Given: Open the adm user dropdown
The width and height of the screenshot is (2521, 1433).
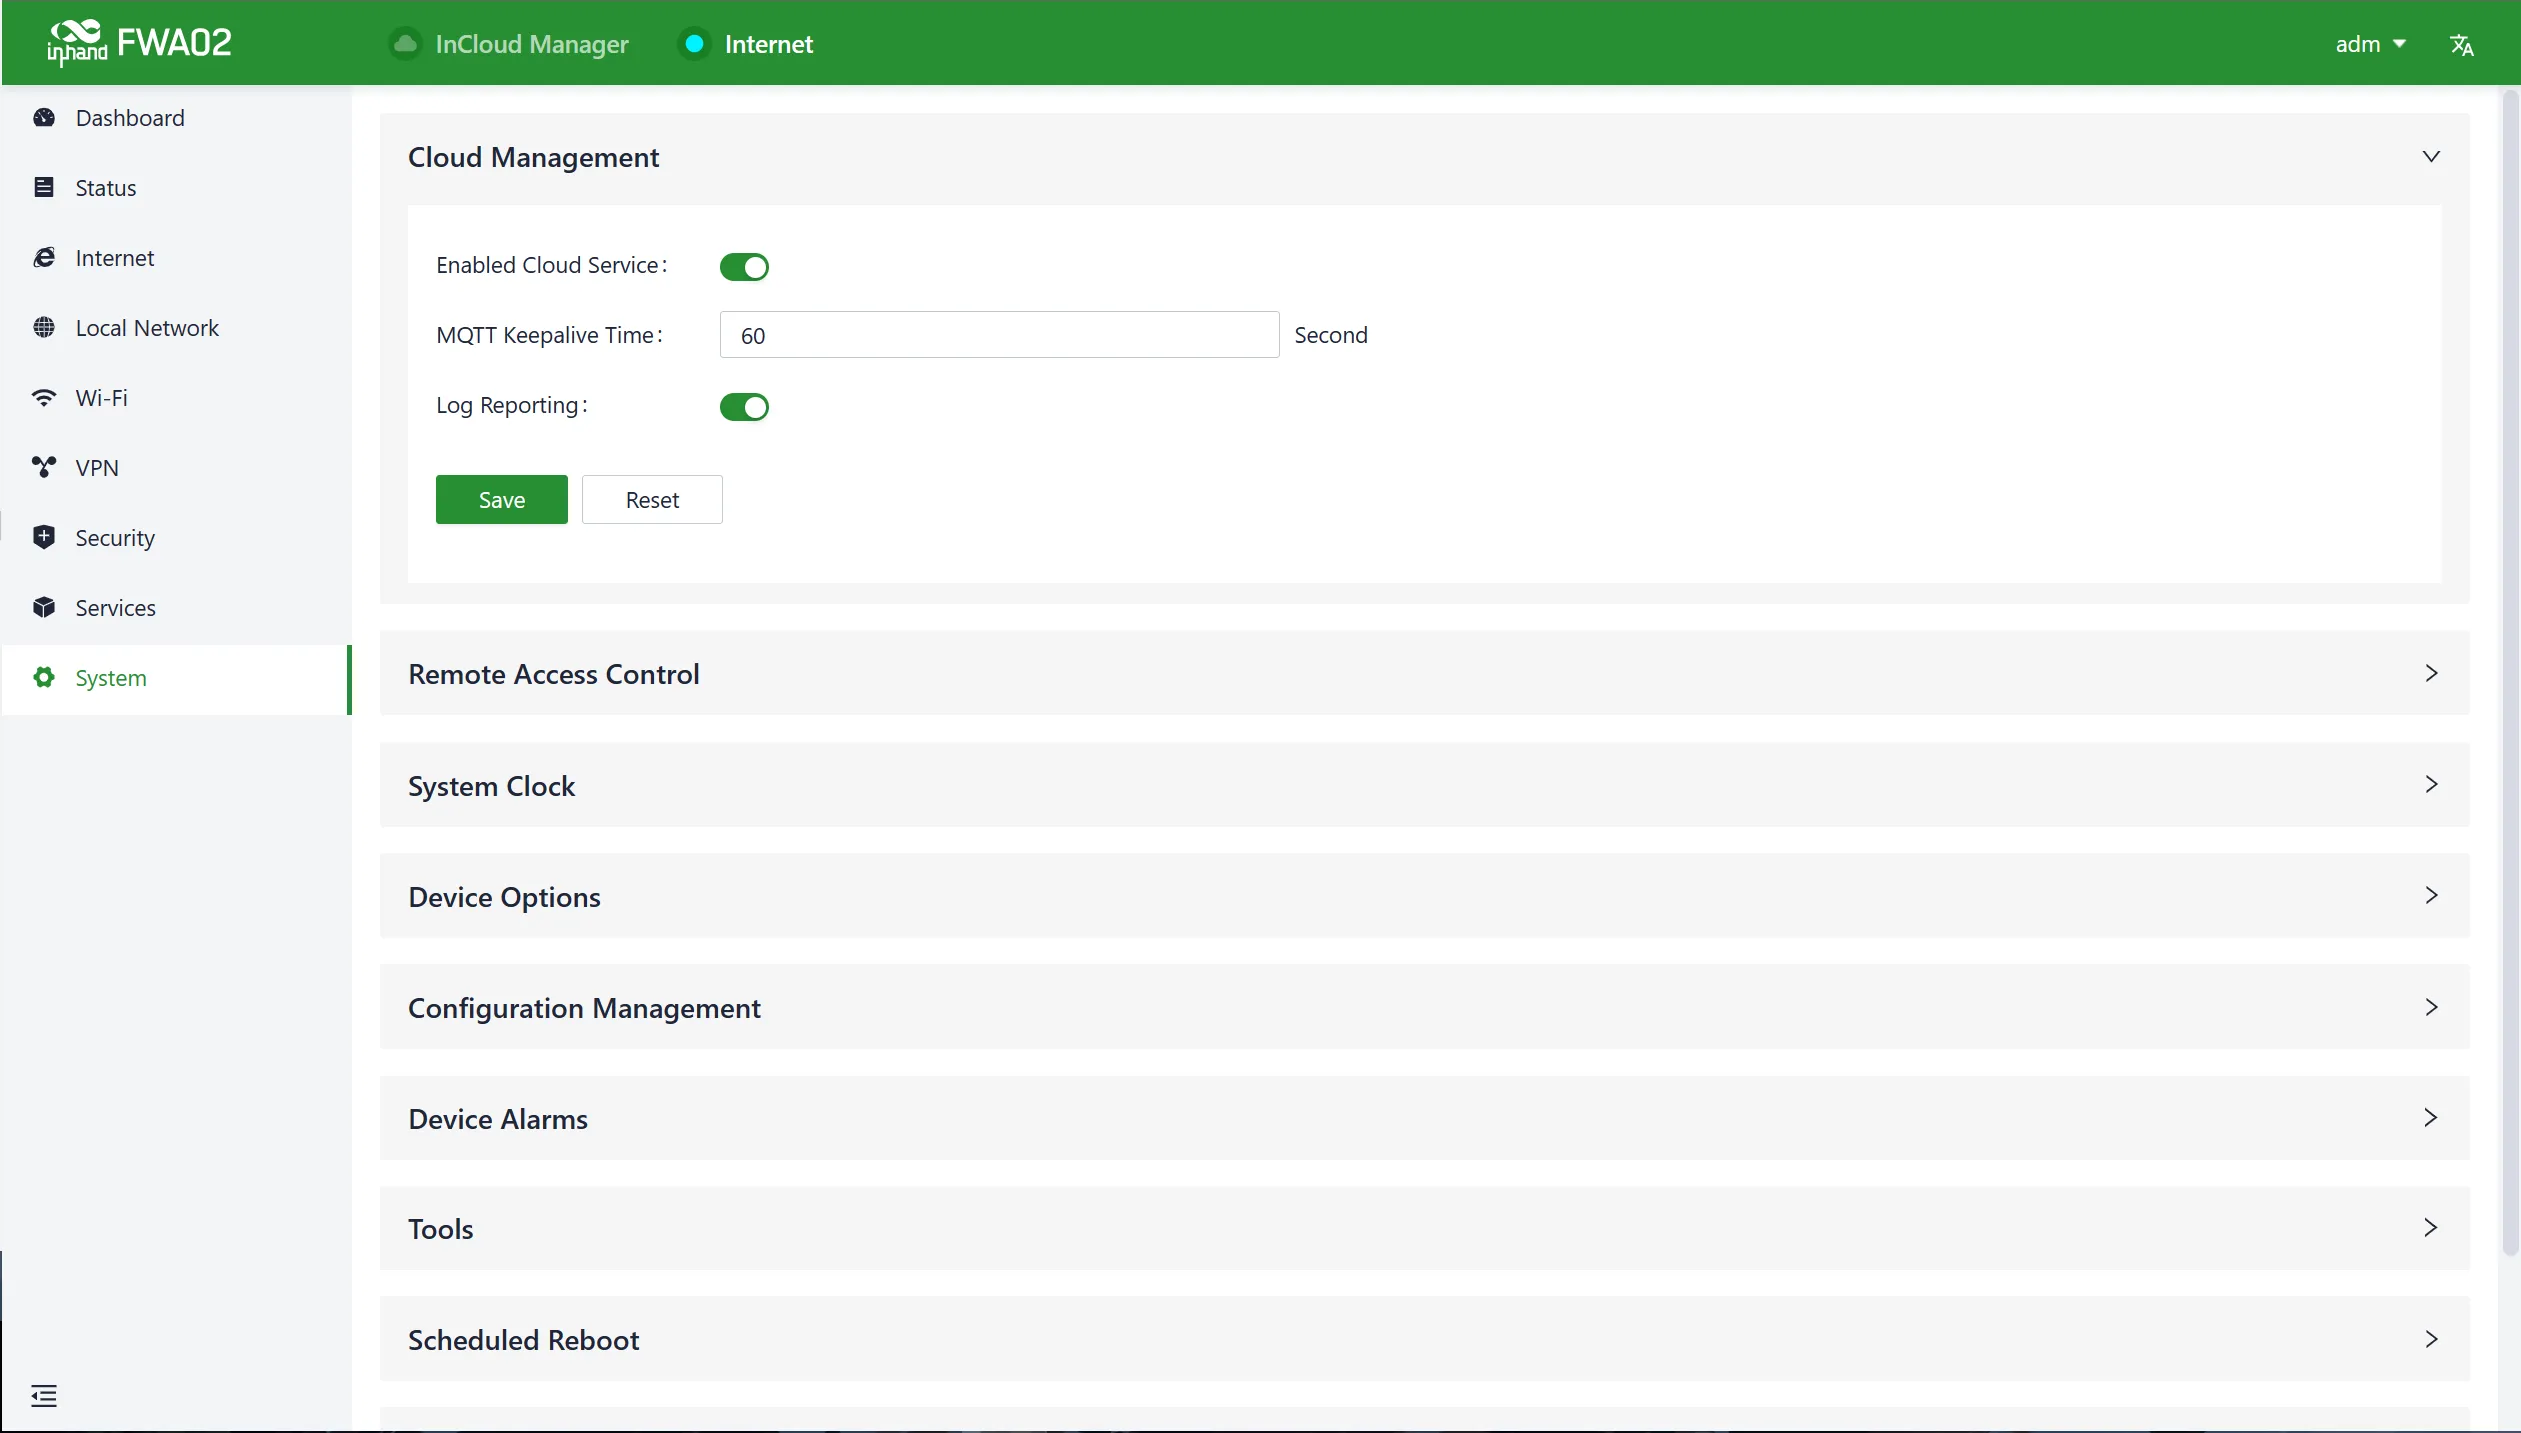Looking at the screenshot, I should point(2370,44).
